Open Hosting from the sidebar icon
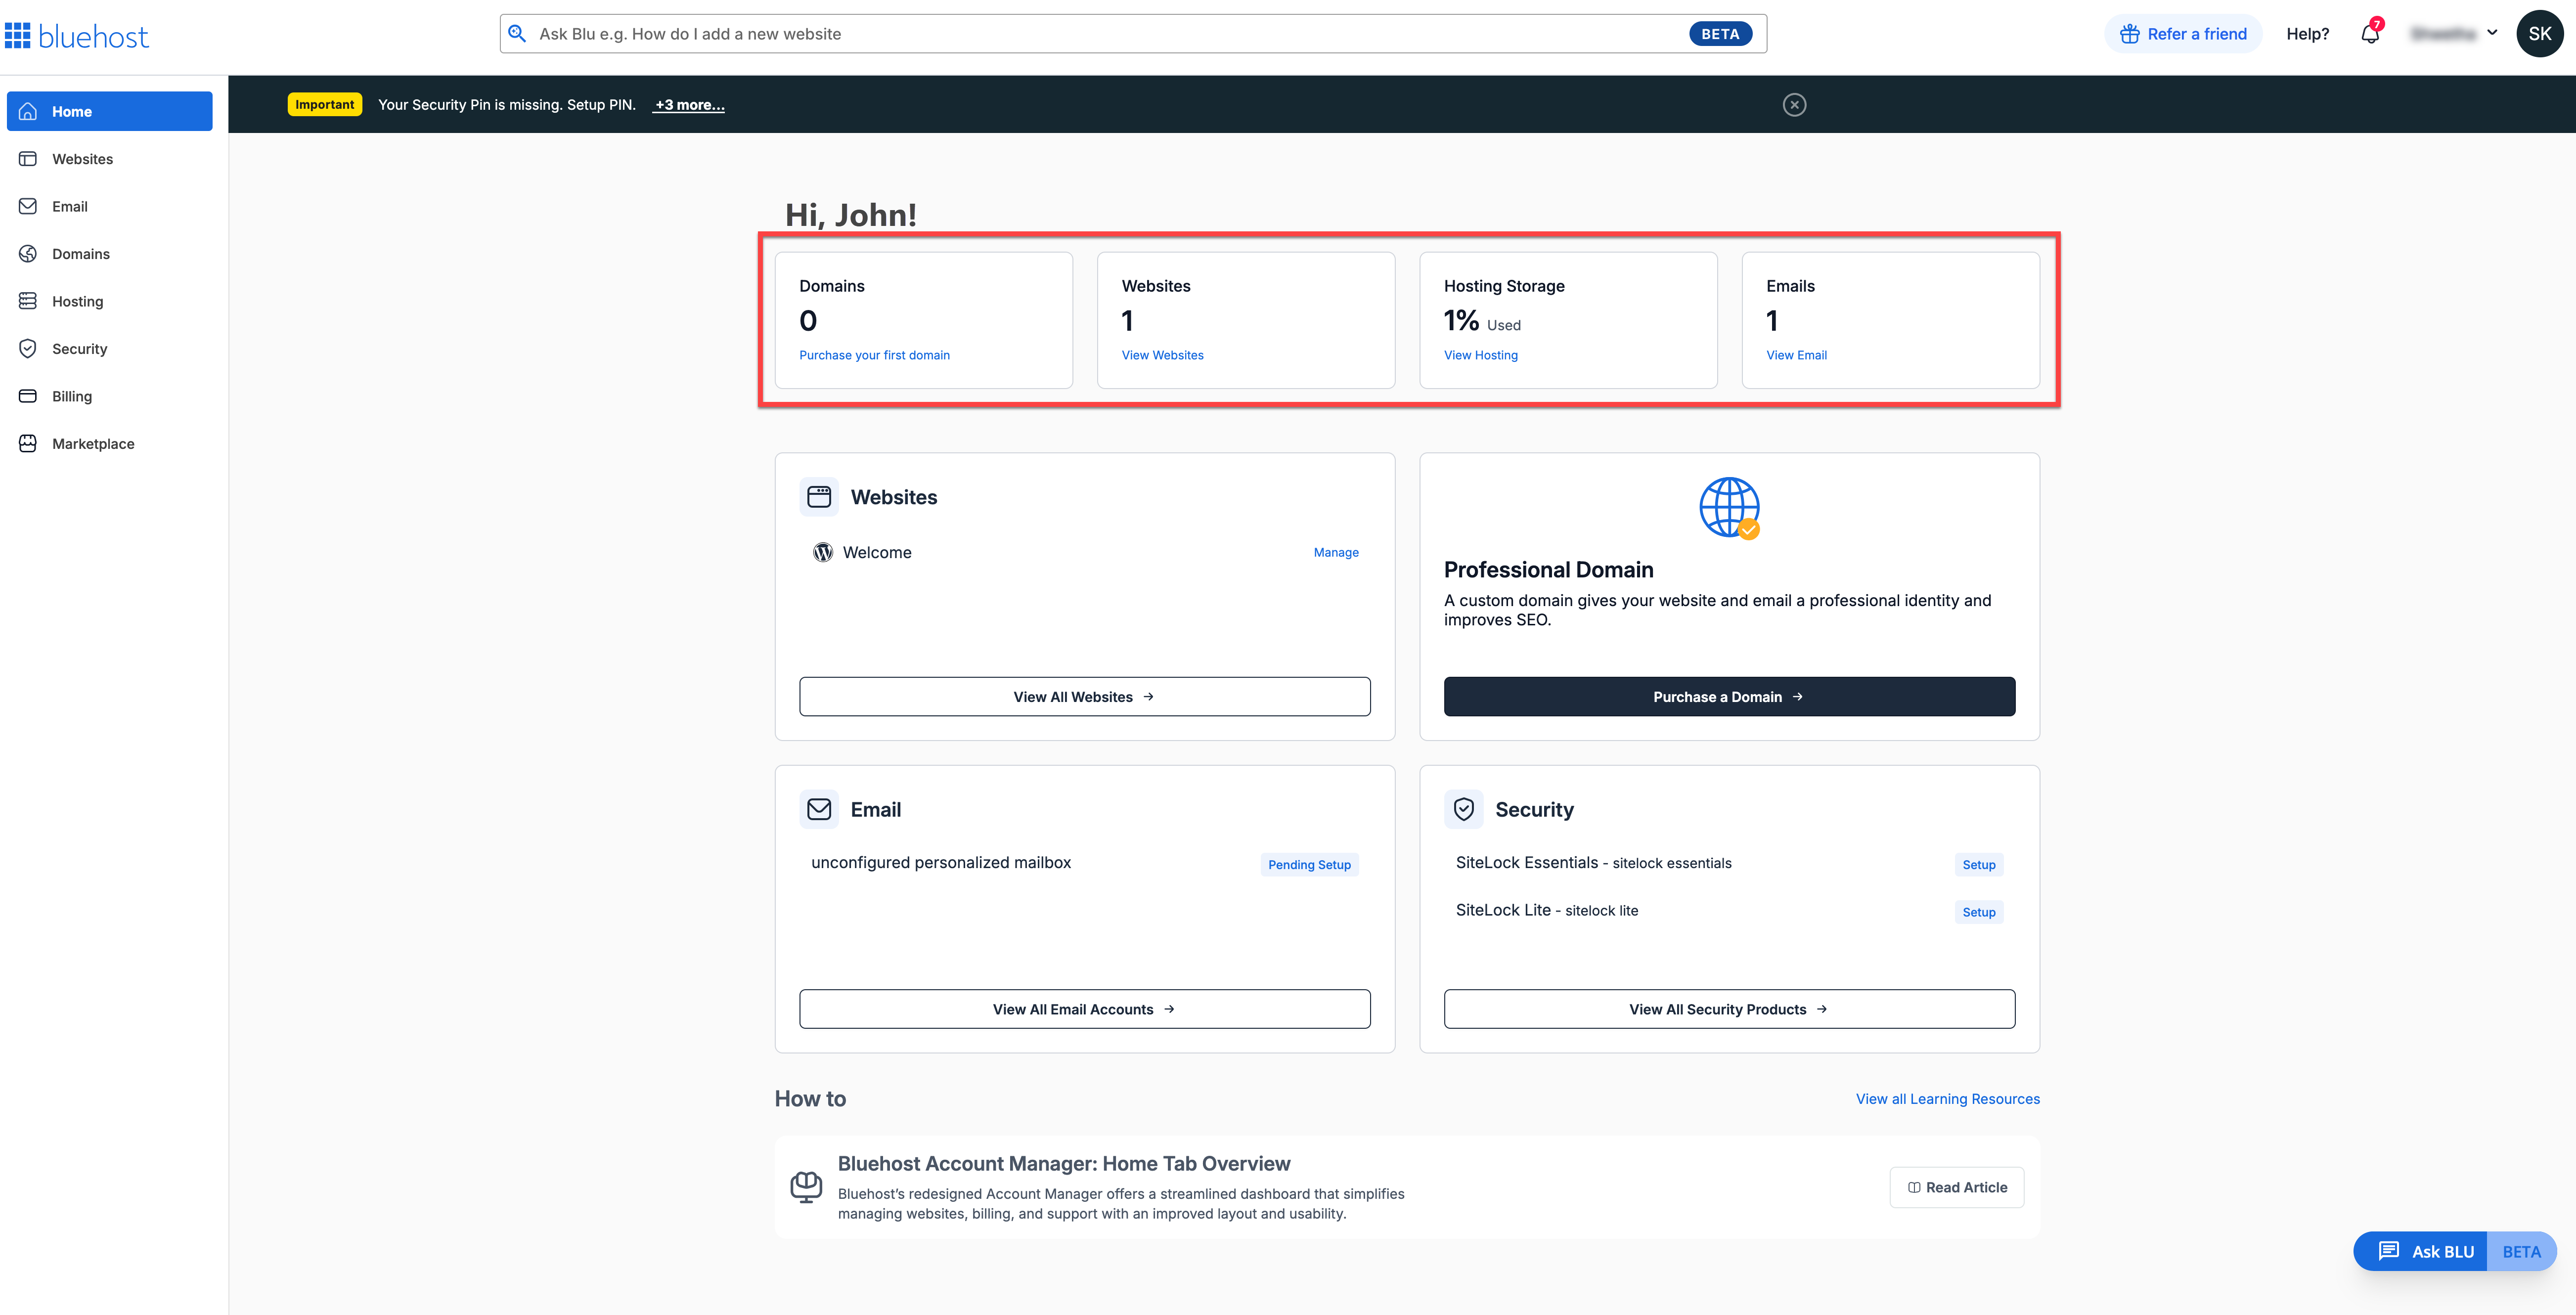Image resolution: width=2576 pixels, height=1315 pixels. pos(27,301)
